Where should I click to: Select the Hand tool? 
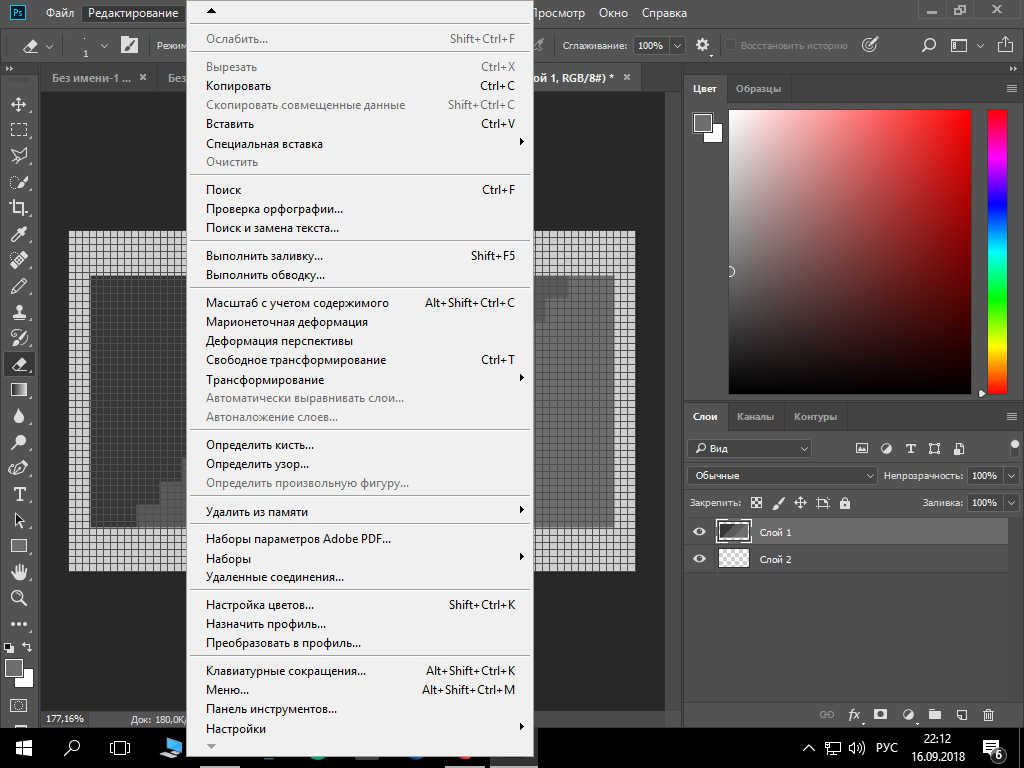click(x=18, y=572)
